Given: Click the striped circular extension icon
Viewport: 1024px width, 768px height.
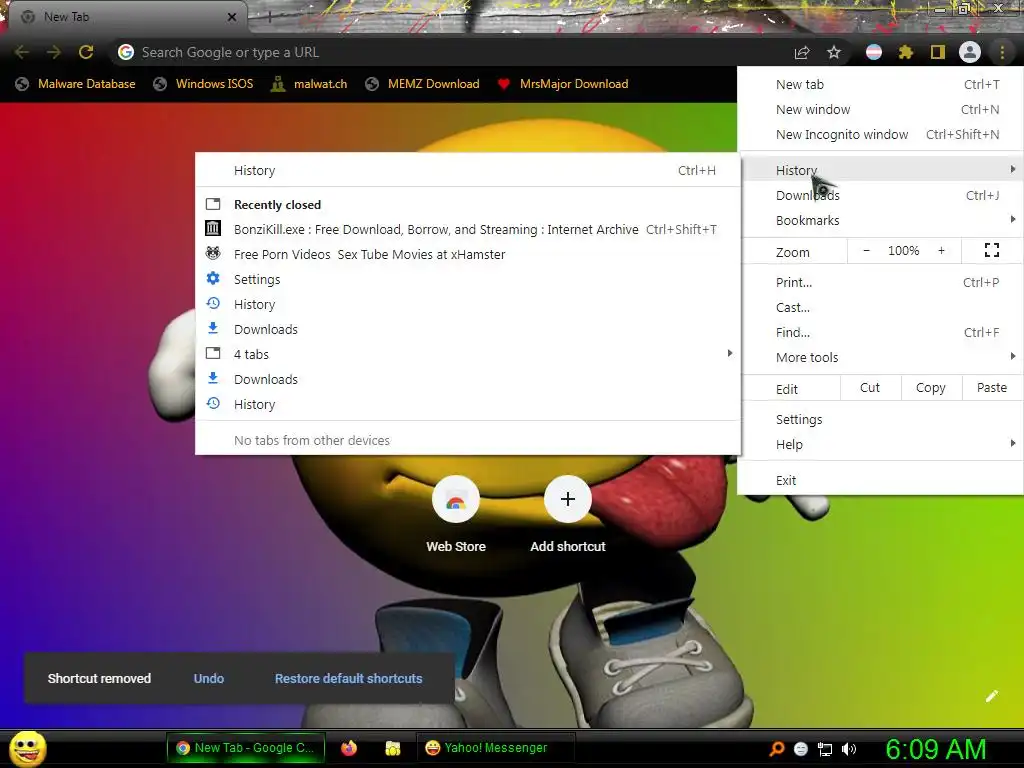Looking at the screenshot, I should pyautogui.click(x=874, y=52).
